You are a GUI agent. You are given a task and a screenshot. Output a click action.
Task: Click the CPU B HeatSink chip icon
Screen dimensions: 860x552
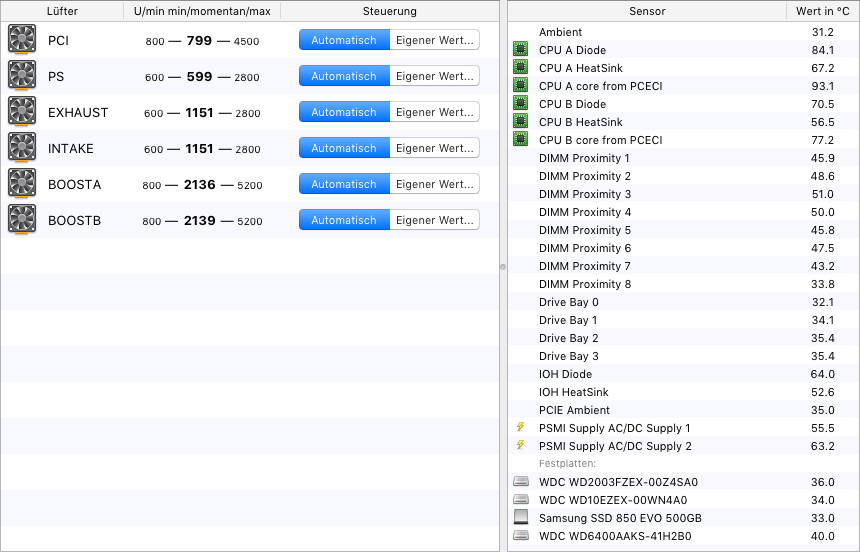520,121
